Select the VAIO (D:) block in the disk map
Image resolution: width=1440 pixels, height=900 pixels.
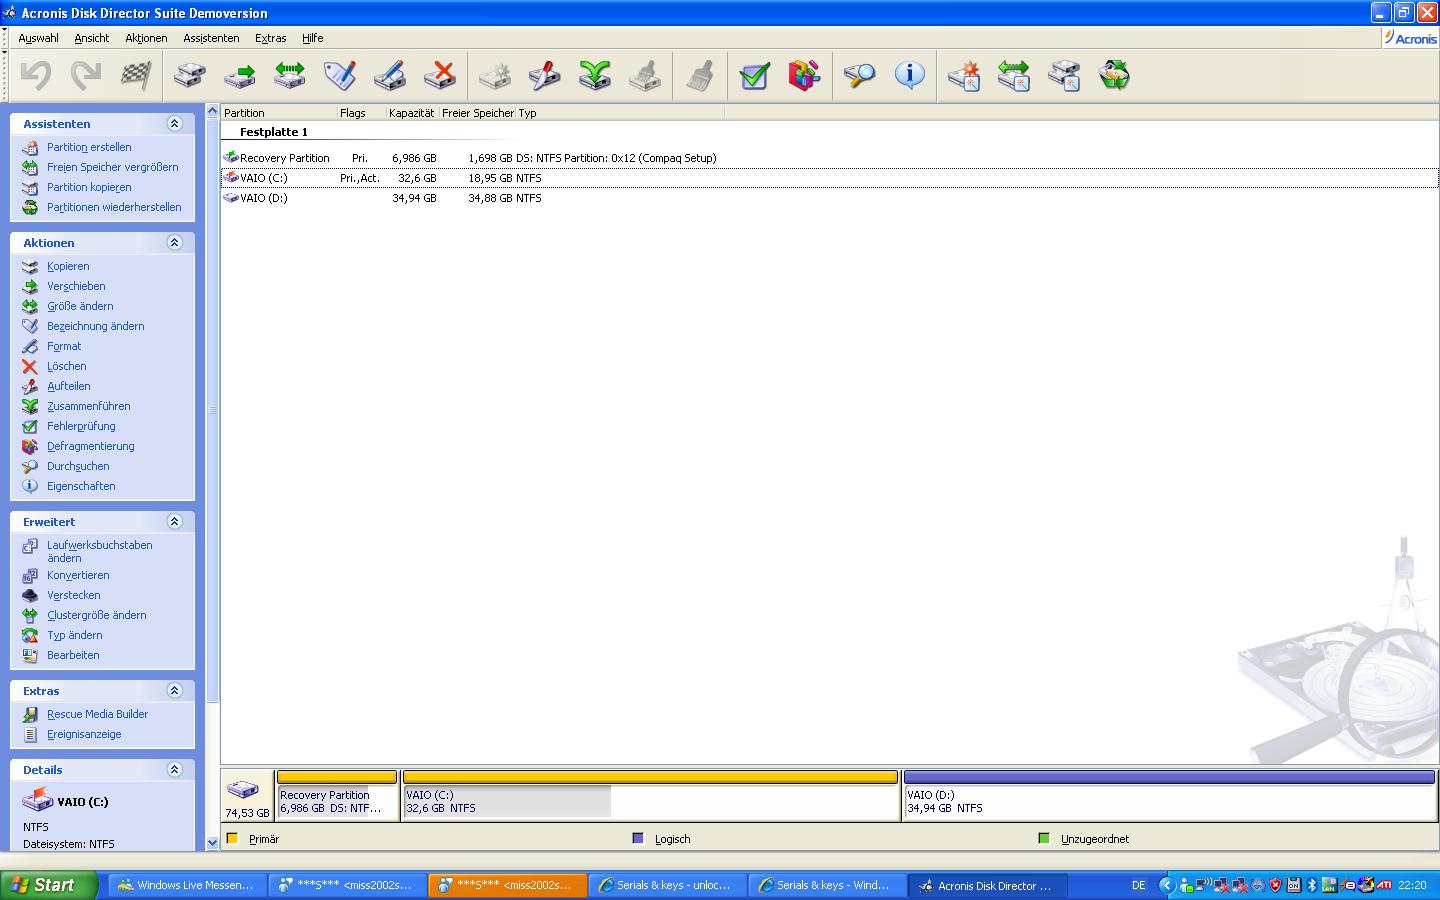1169,795
